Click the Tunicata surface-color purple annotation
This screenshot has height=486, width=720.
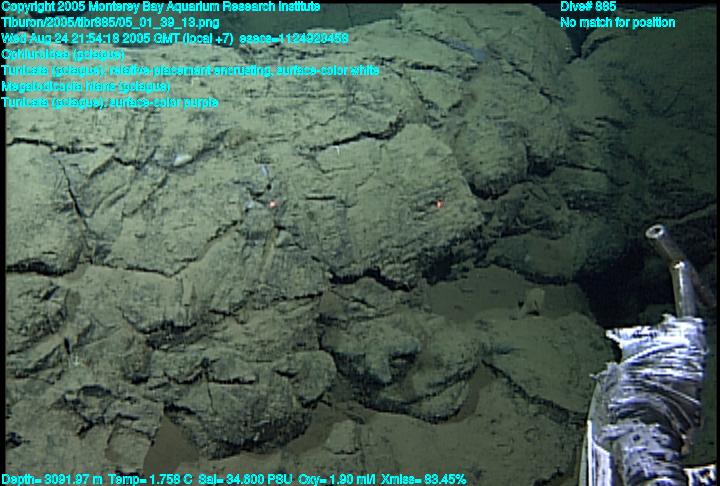point(109,102)
